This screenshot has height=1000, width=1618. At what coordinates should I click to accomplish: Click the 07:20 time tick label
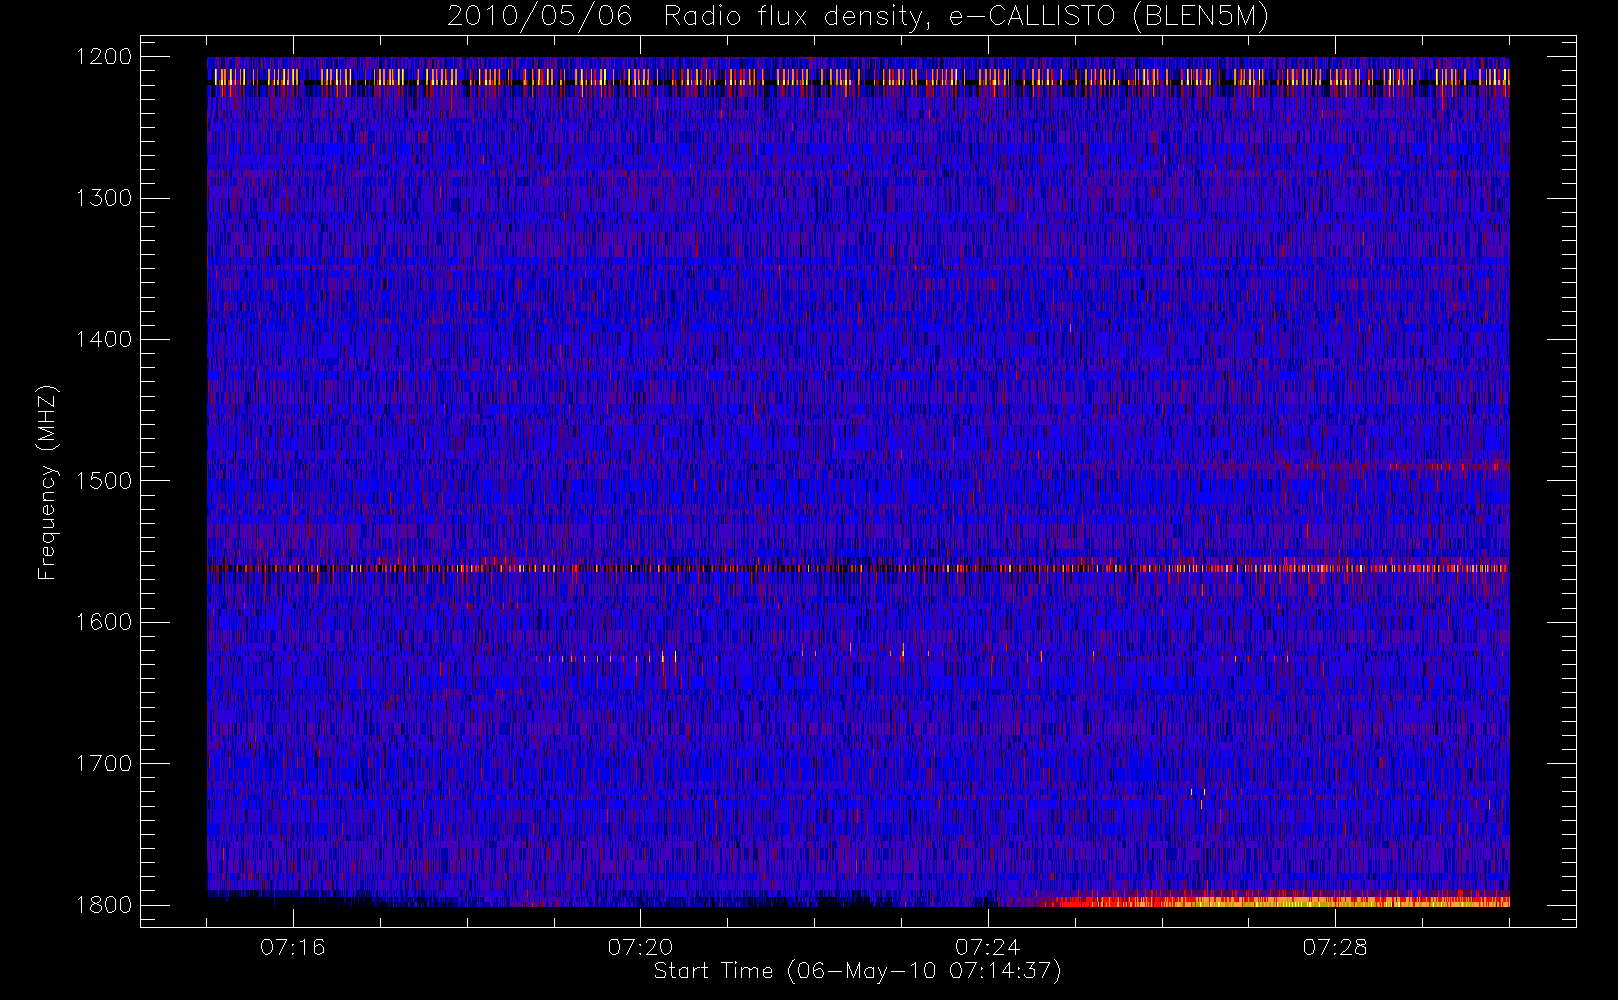tap(640, 947)
